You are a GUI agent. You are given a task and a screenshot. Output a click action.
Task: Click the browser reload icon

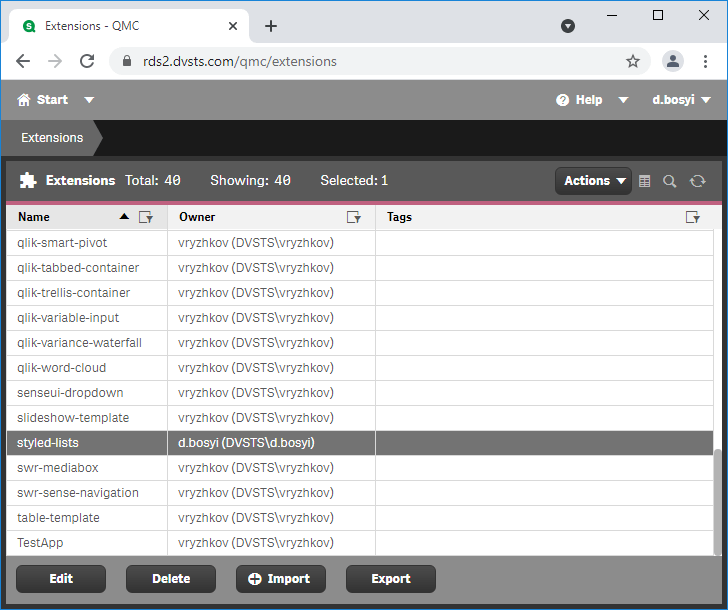(x=87, y=61)
